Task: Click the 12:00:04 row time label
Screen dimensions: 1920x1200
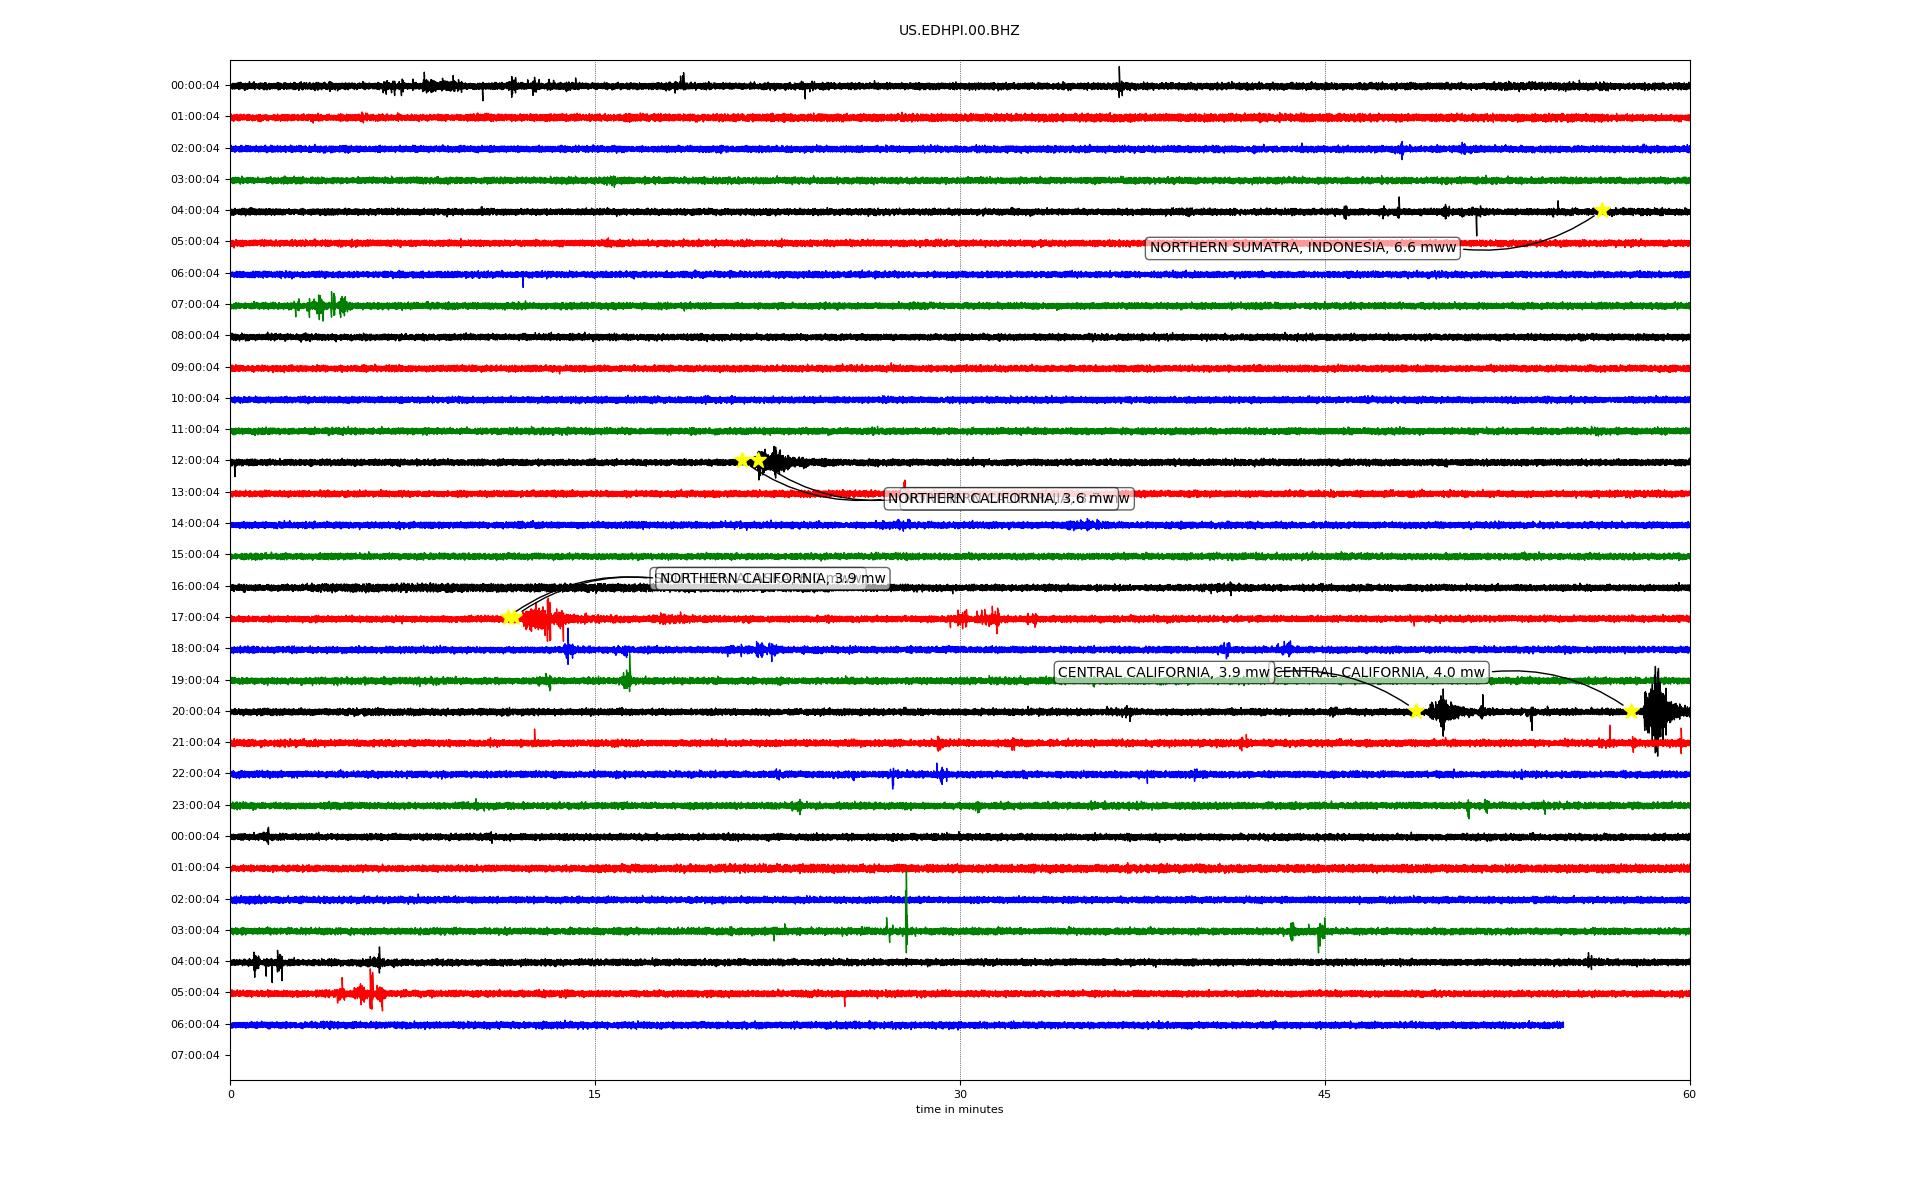Action: point(195,461)
